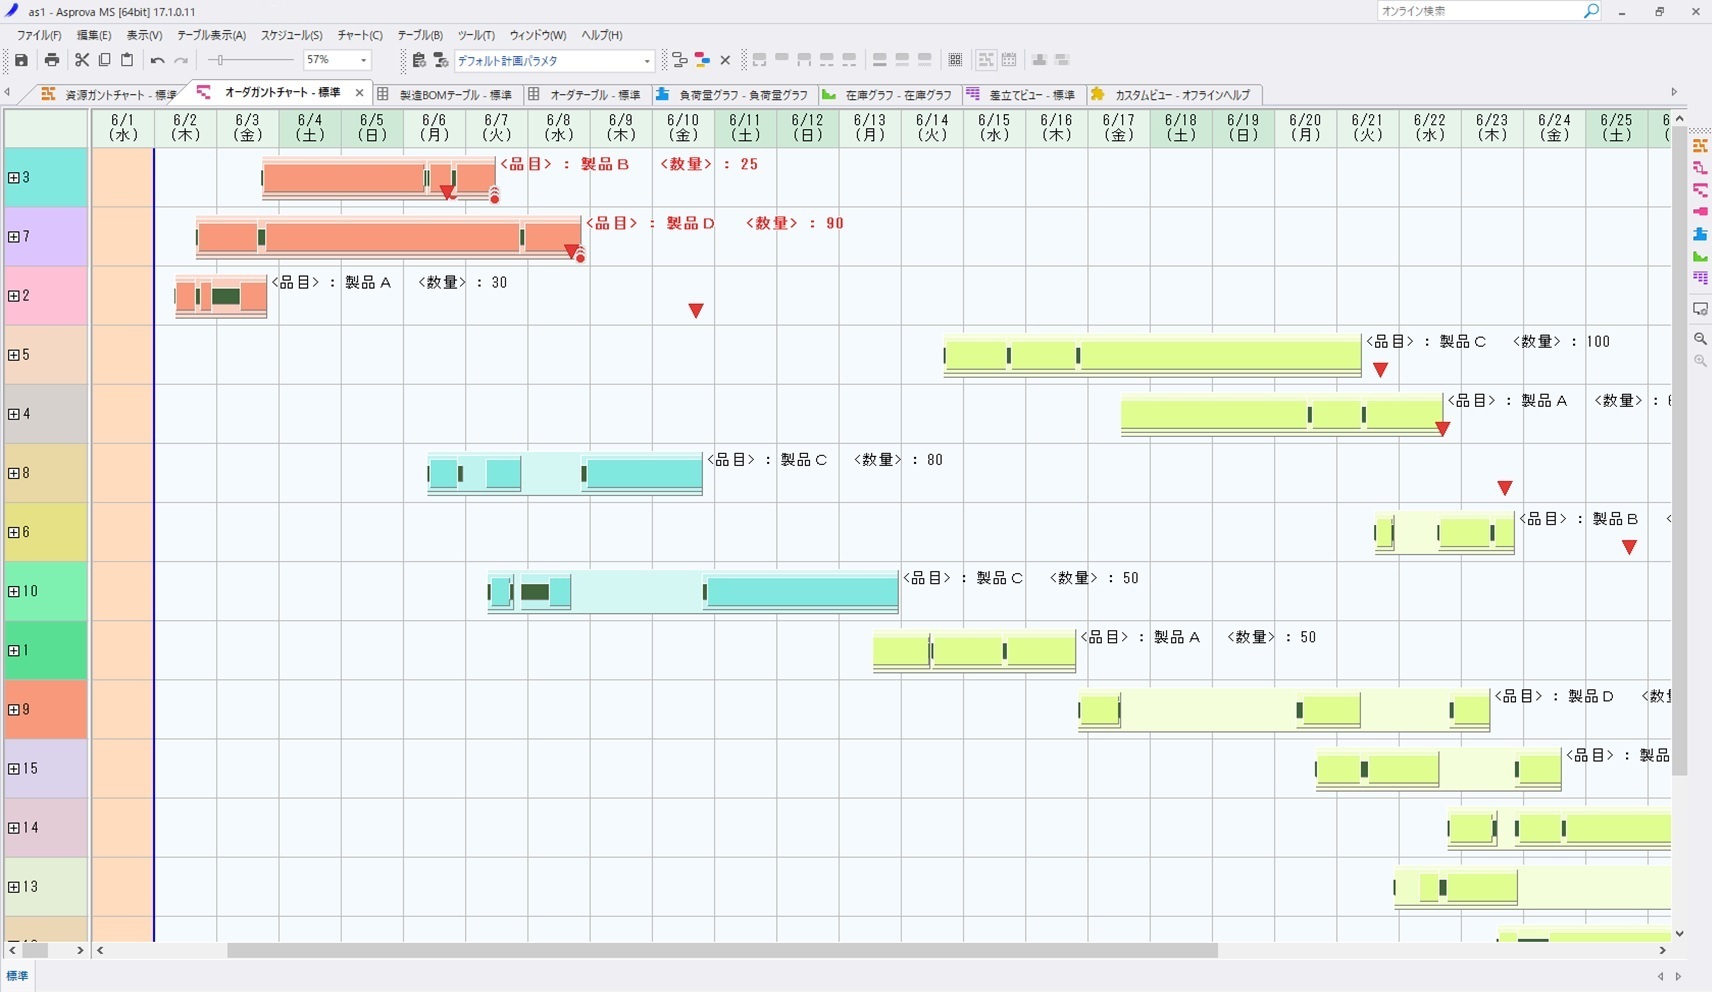Open the スケジュール(S) menu
The image size is (1712, 992).
click(291, 35)
